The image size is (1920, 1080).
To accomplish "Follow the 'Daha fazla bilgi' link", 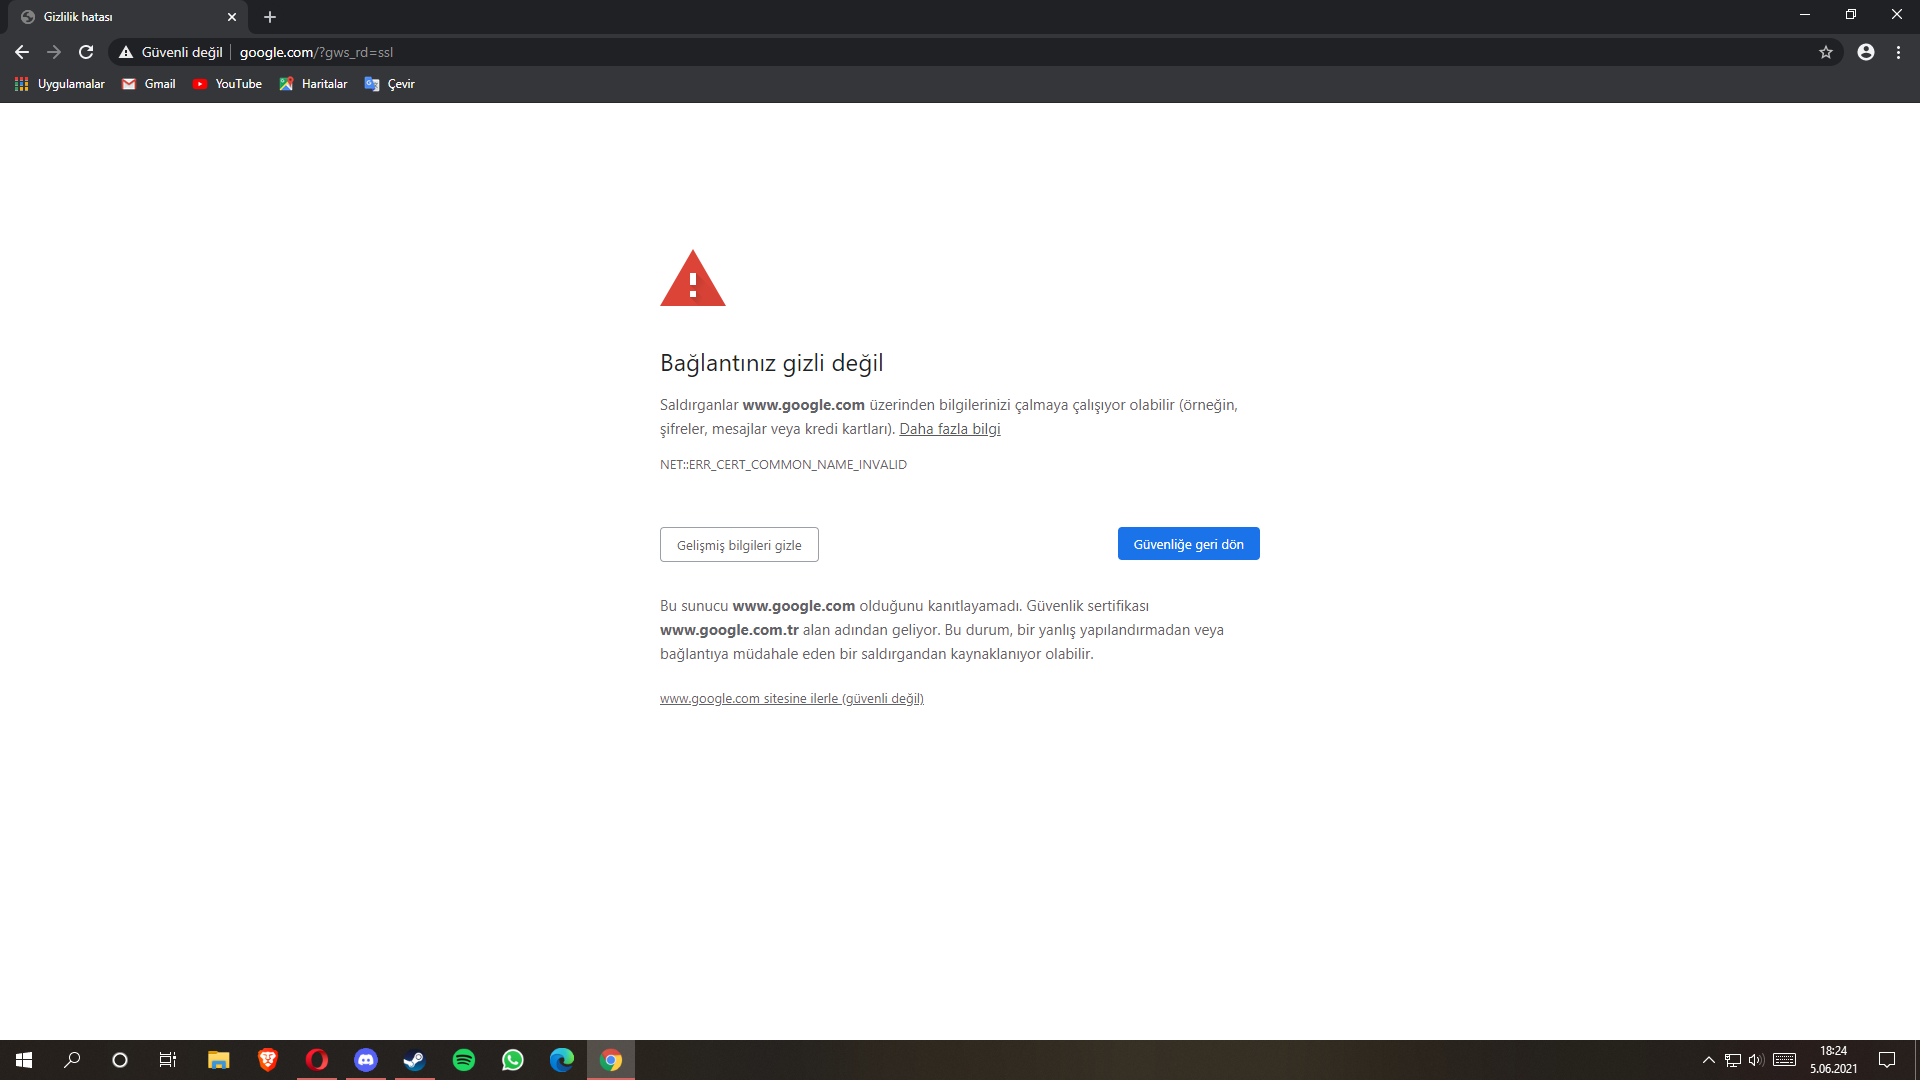I will coord(949,429).
